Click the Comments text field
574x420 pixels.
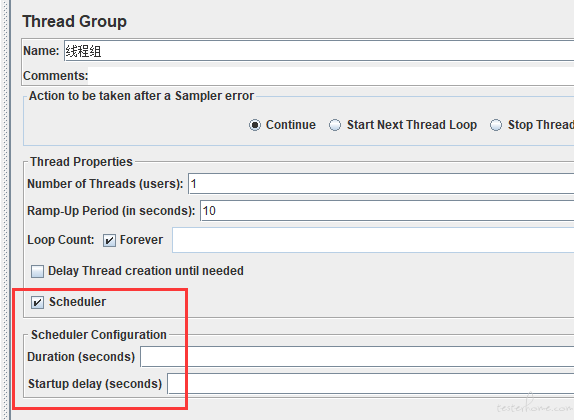point(331,75)
